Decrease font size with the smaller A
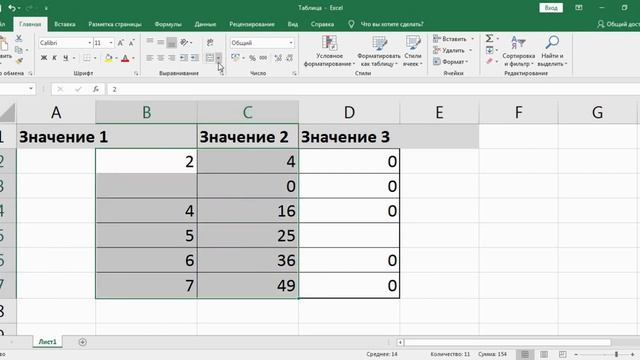 pos(131,43)
